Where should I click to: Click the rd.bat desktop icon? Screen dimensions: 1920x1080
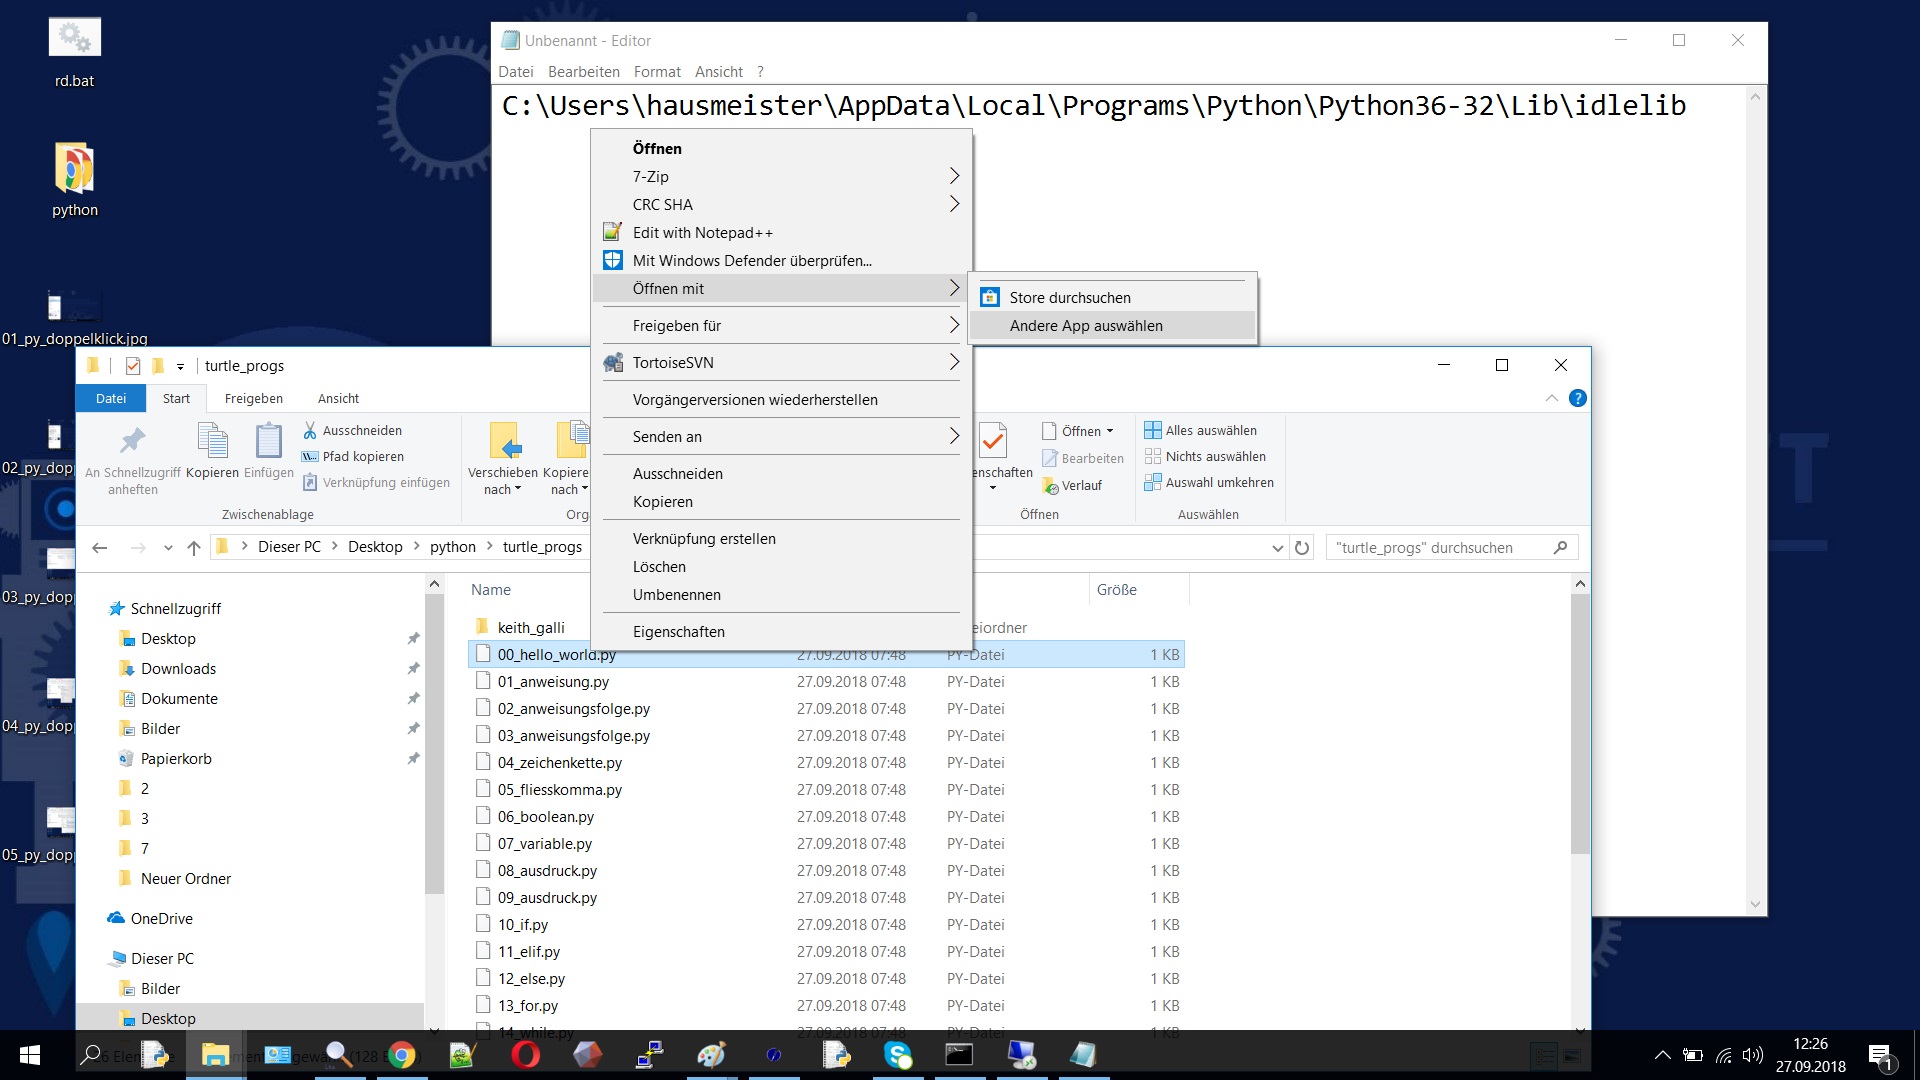coord(75,36)
